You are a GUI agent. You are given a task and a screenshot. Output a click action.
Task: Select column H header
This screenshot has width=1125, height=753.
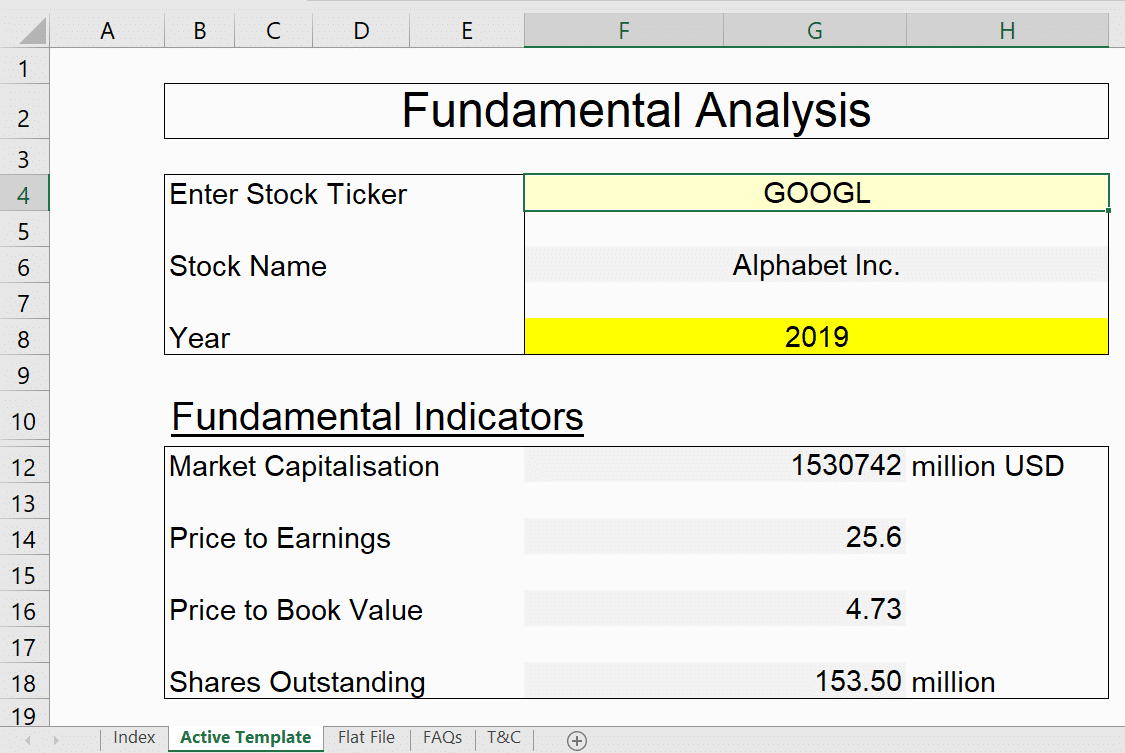(x=1007, y=31)
